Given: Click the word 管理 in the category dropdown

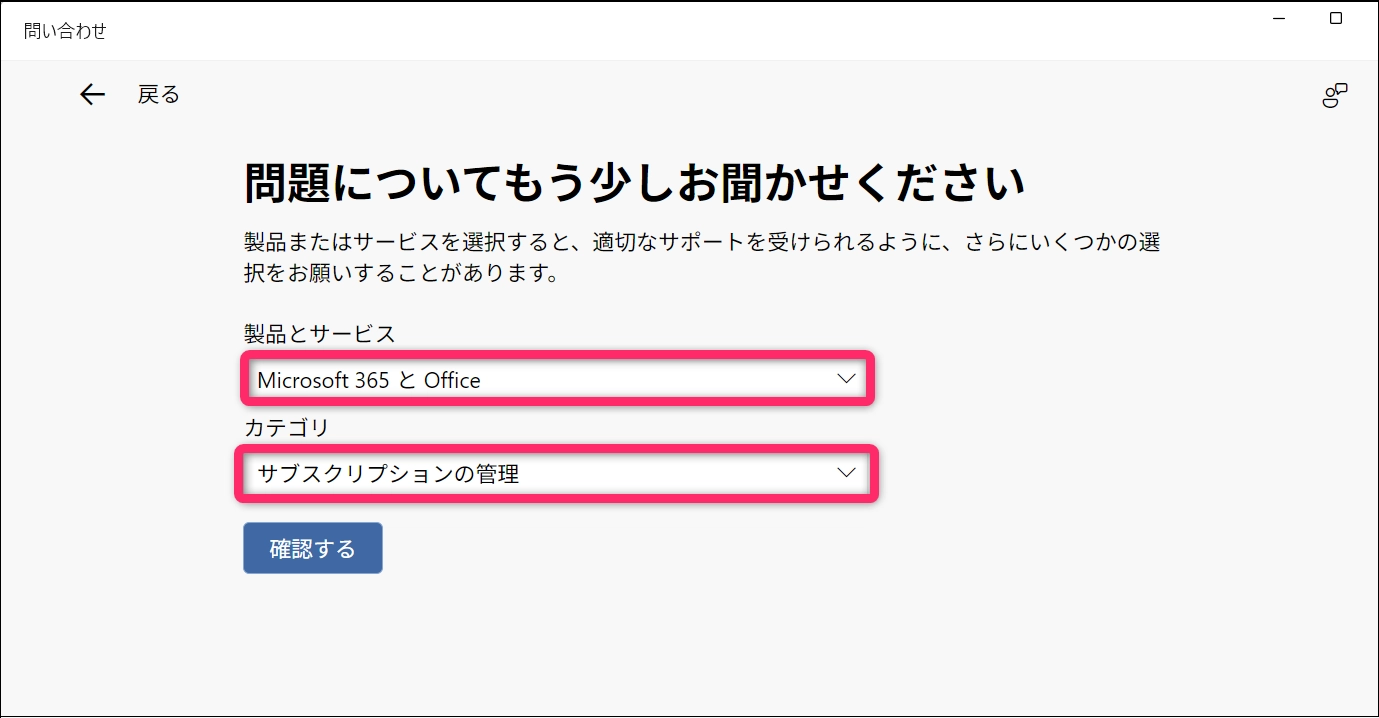Looking at the screenshot, I should click(x=502, y=474).
